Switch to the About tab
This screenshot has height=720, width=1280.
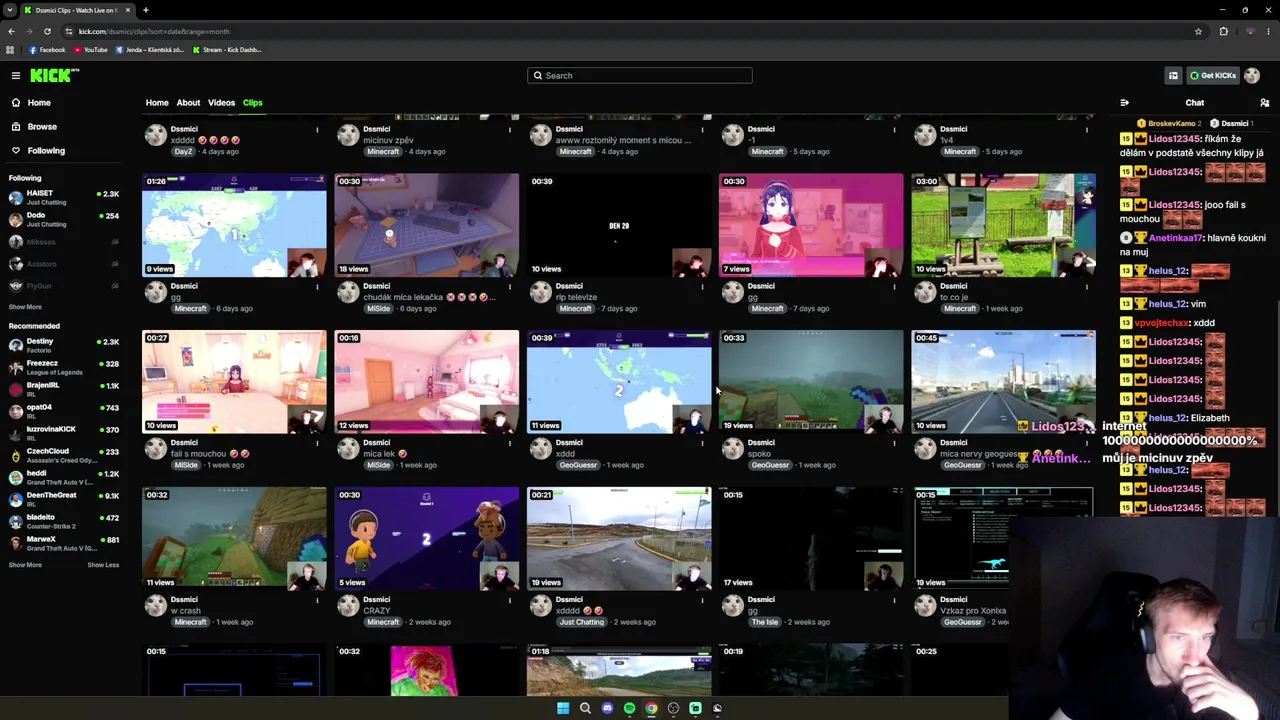tap(188, 102)
